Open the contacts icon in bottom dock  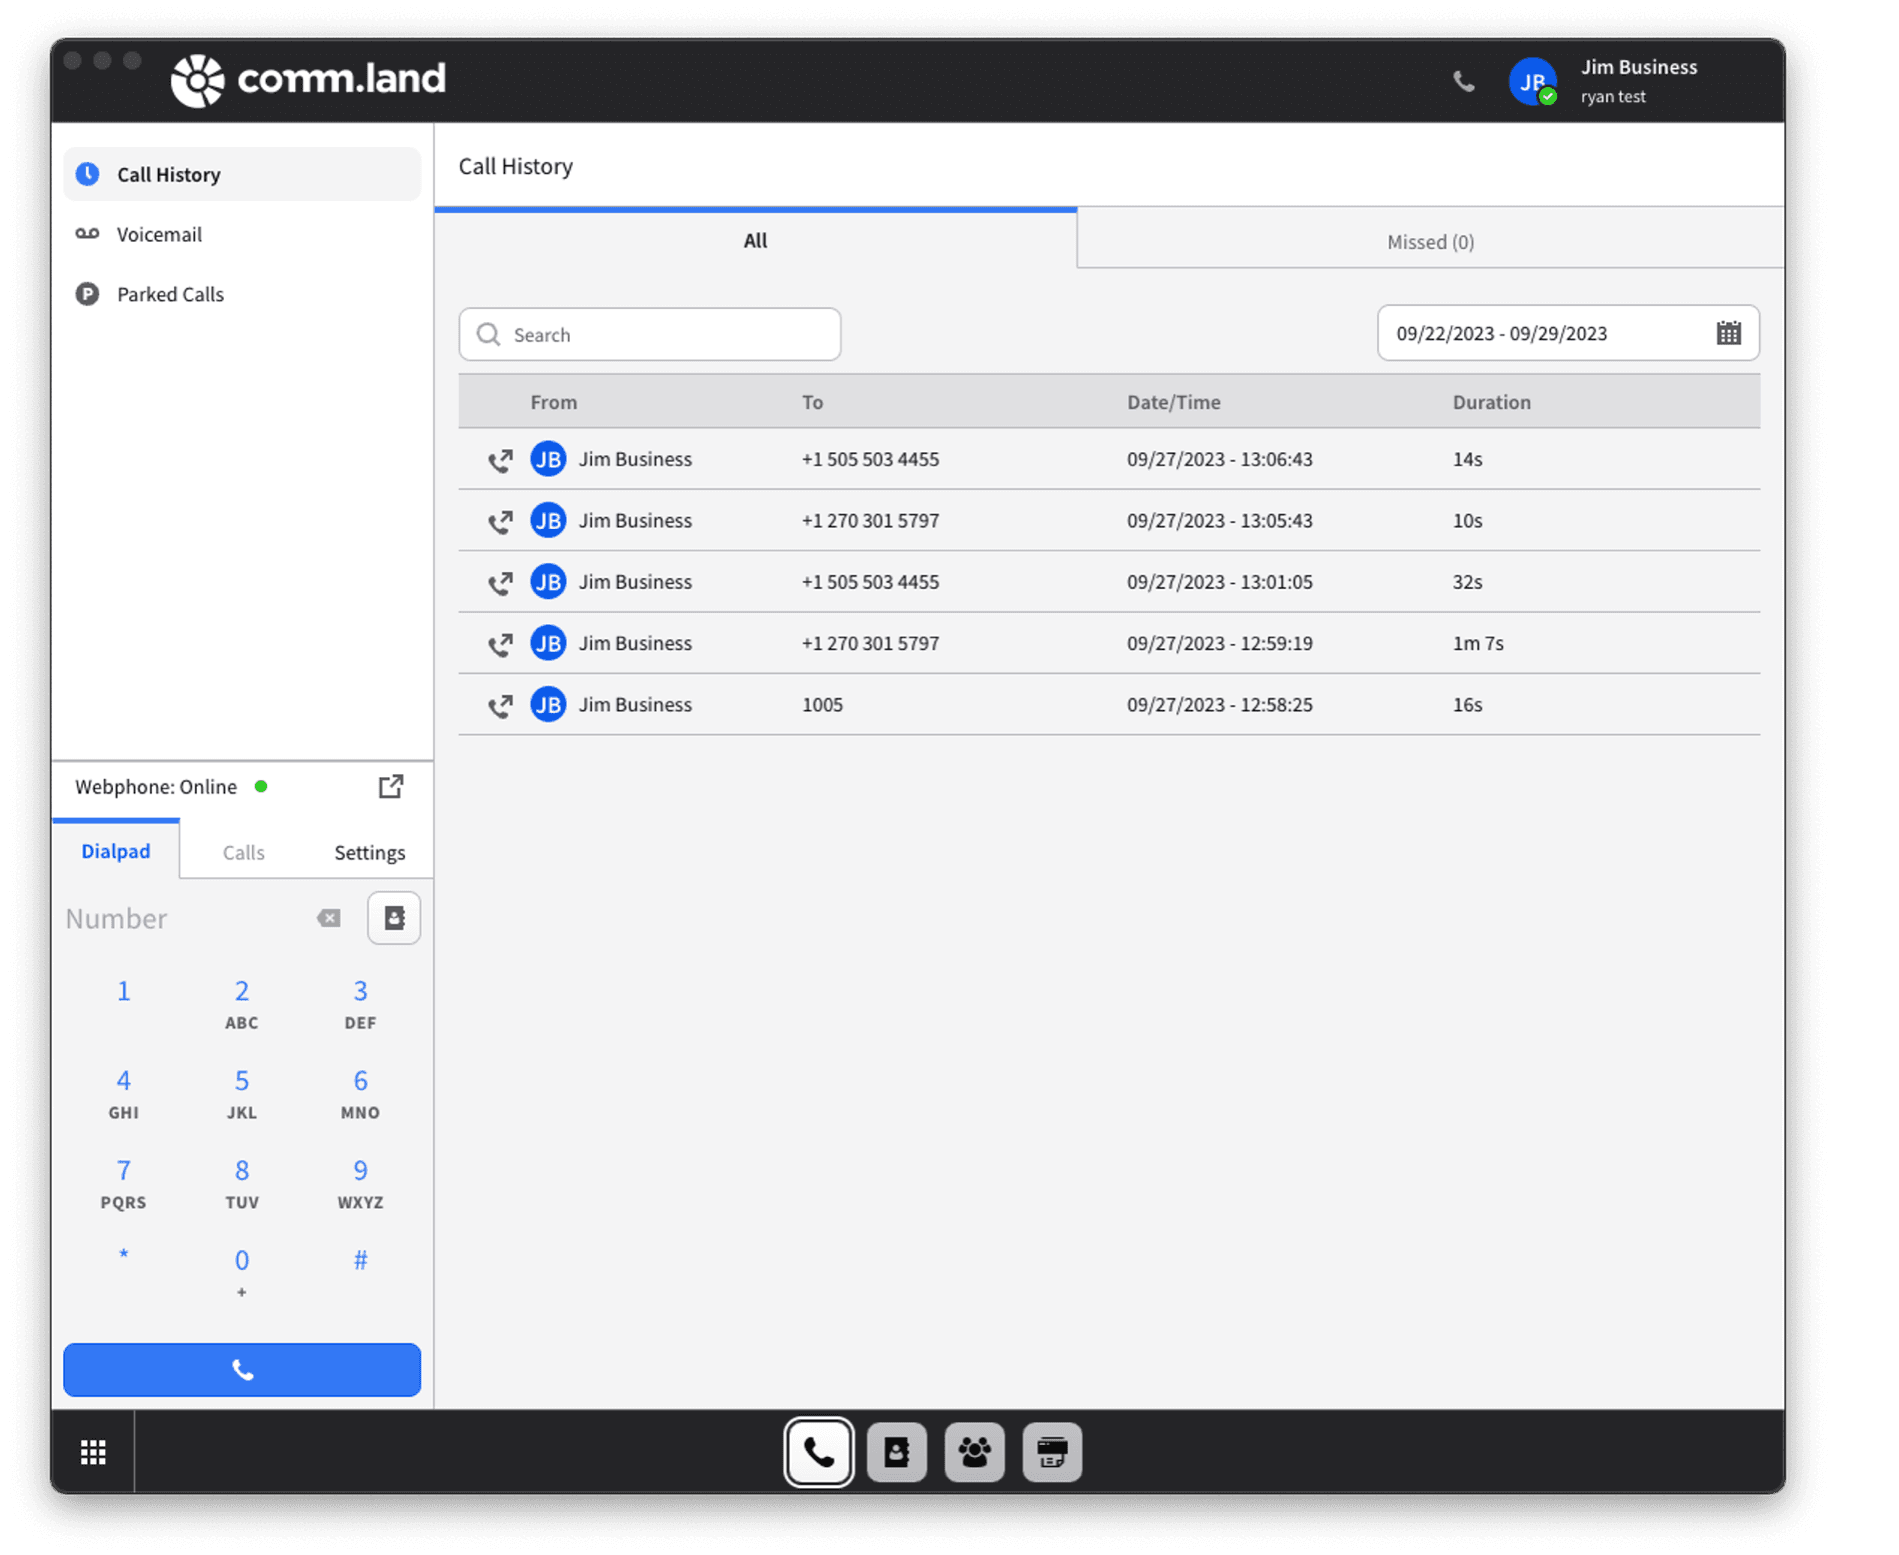(x=897, y=1452)
